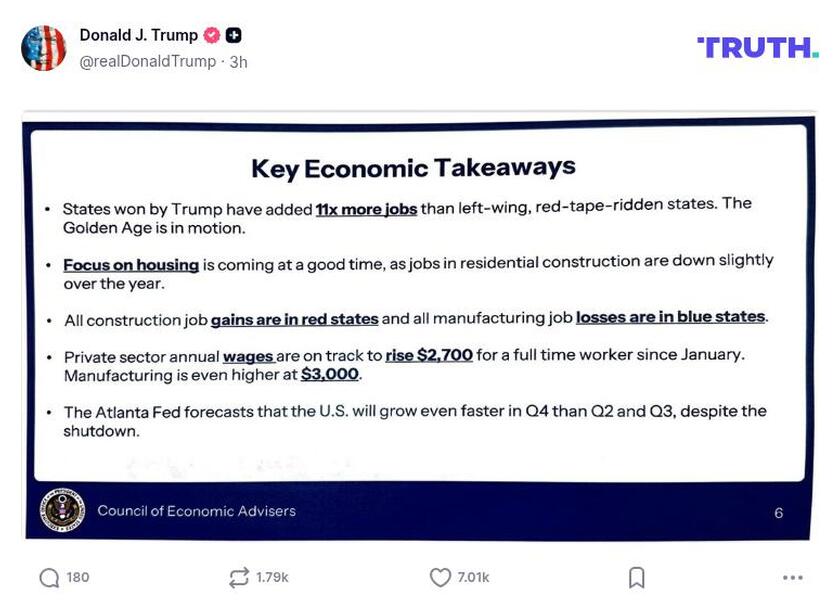Click the red verified badge
Viewport: 840px width, 615px height.
[211, 36]
